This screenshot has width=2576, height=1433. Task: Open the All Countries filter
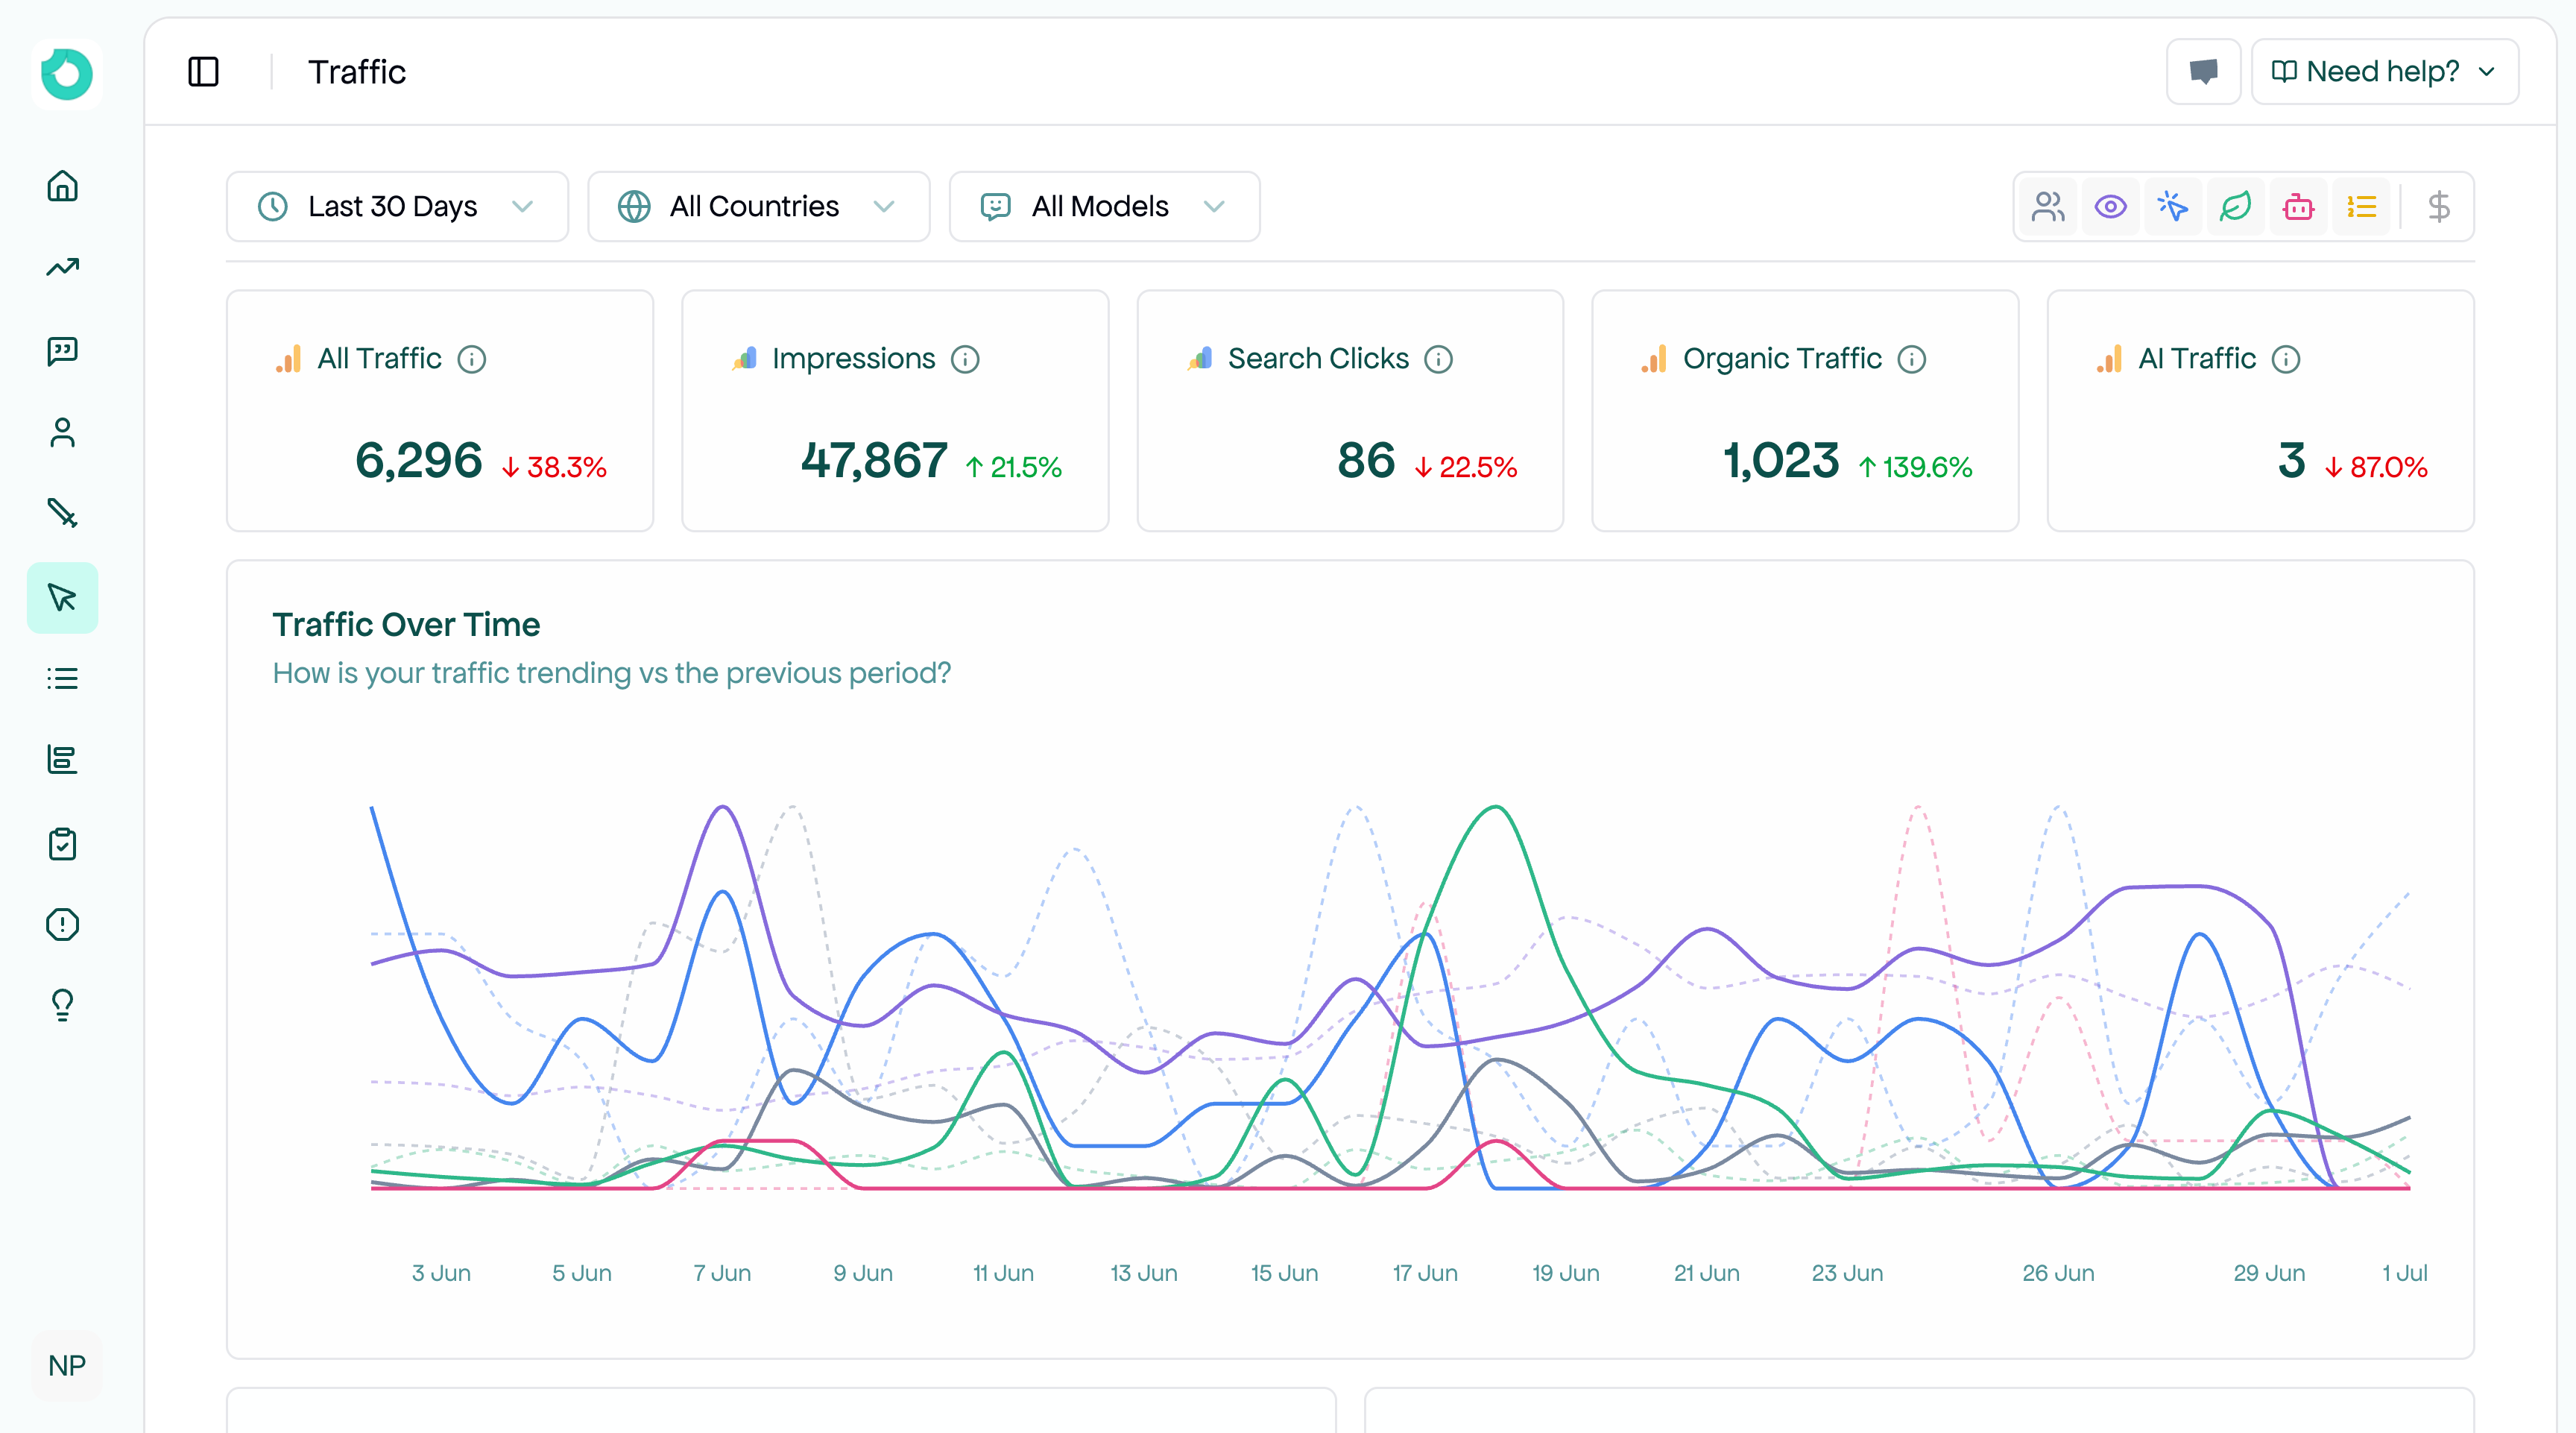pos(758,207)
